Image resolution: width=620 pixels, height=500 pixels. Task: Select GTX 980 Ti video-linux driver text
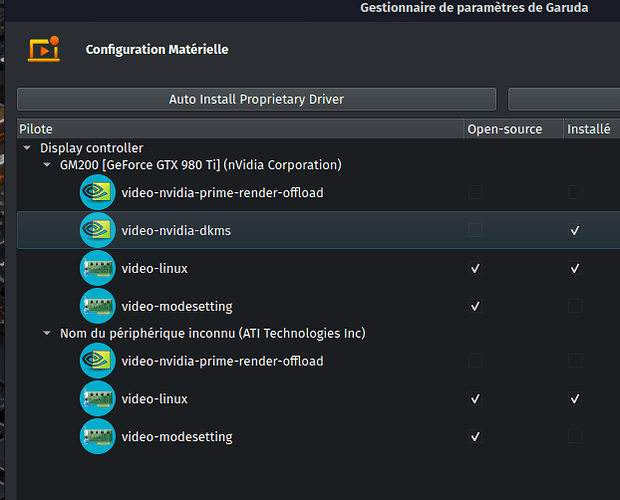pos(155,268)
